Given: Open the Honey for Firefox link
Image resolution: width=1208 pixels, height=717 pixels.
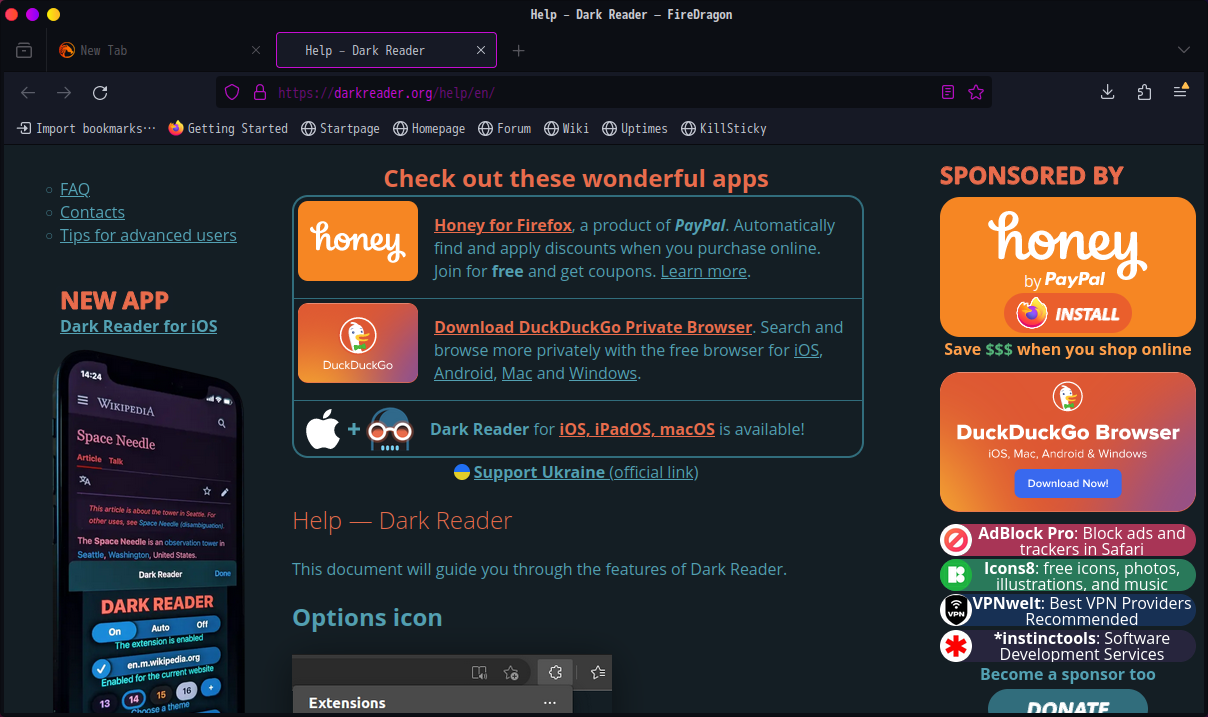Looking at the screenshot, I should click(503, 225).
